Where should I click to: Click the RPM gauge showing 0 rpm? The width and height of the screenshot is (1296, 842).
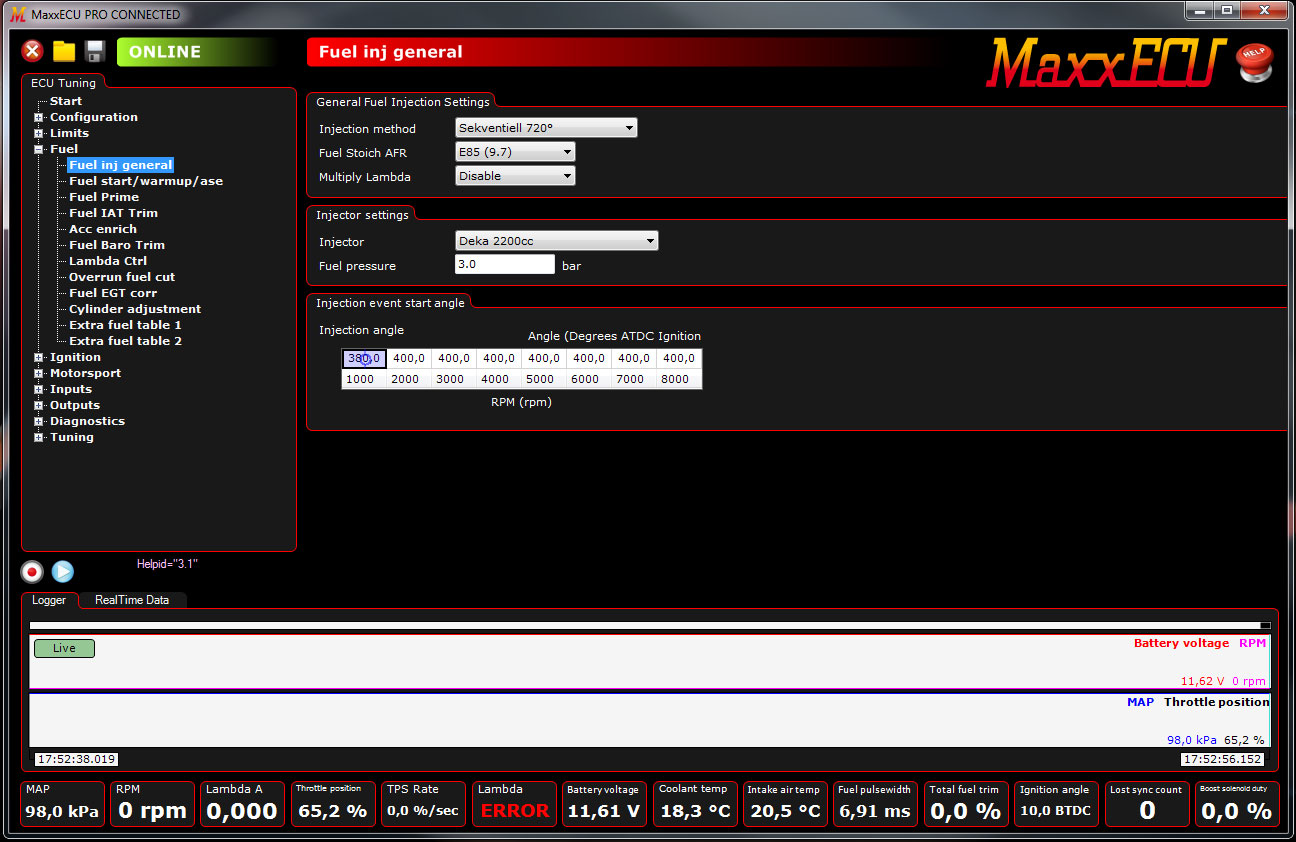point(152,804)
